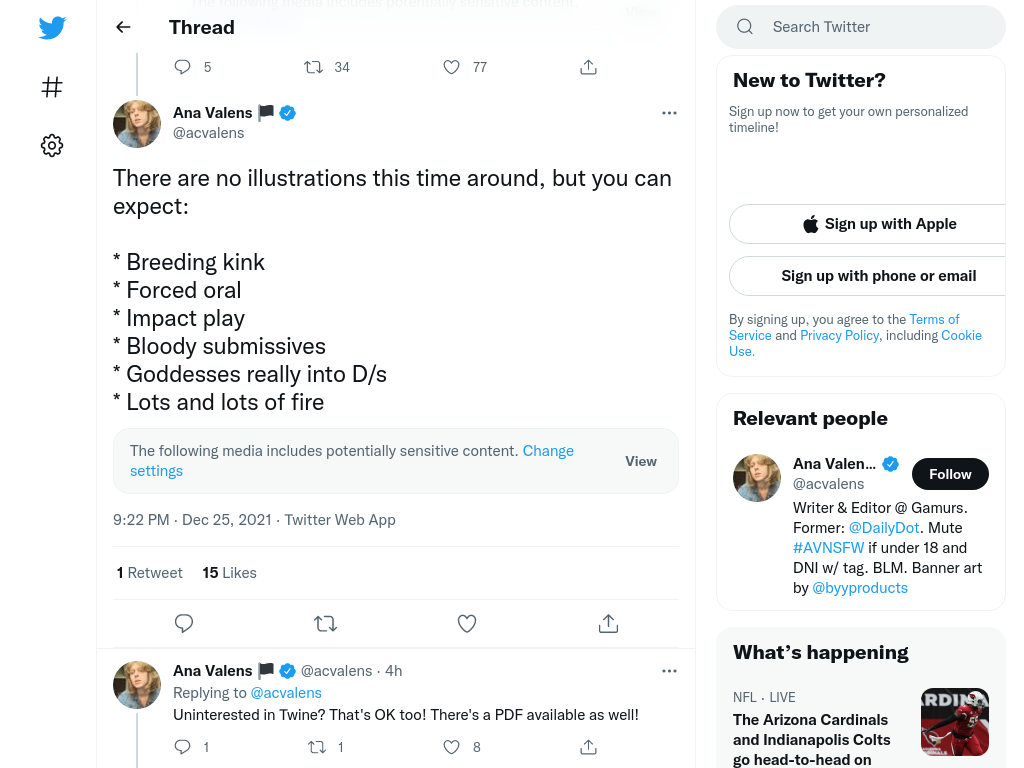Click Sign up with phone or email

tap(878, 276)
